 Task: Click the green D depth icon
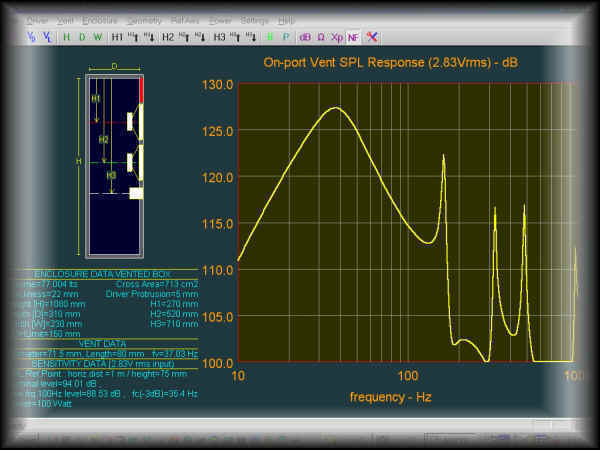click(82, 37)
